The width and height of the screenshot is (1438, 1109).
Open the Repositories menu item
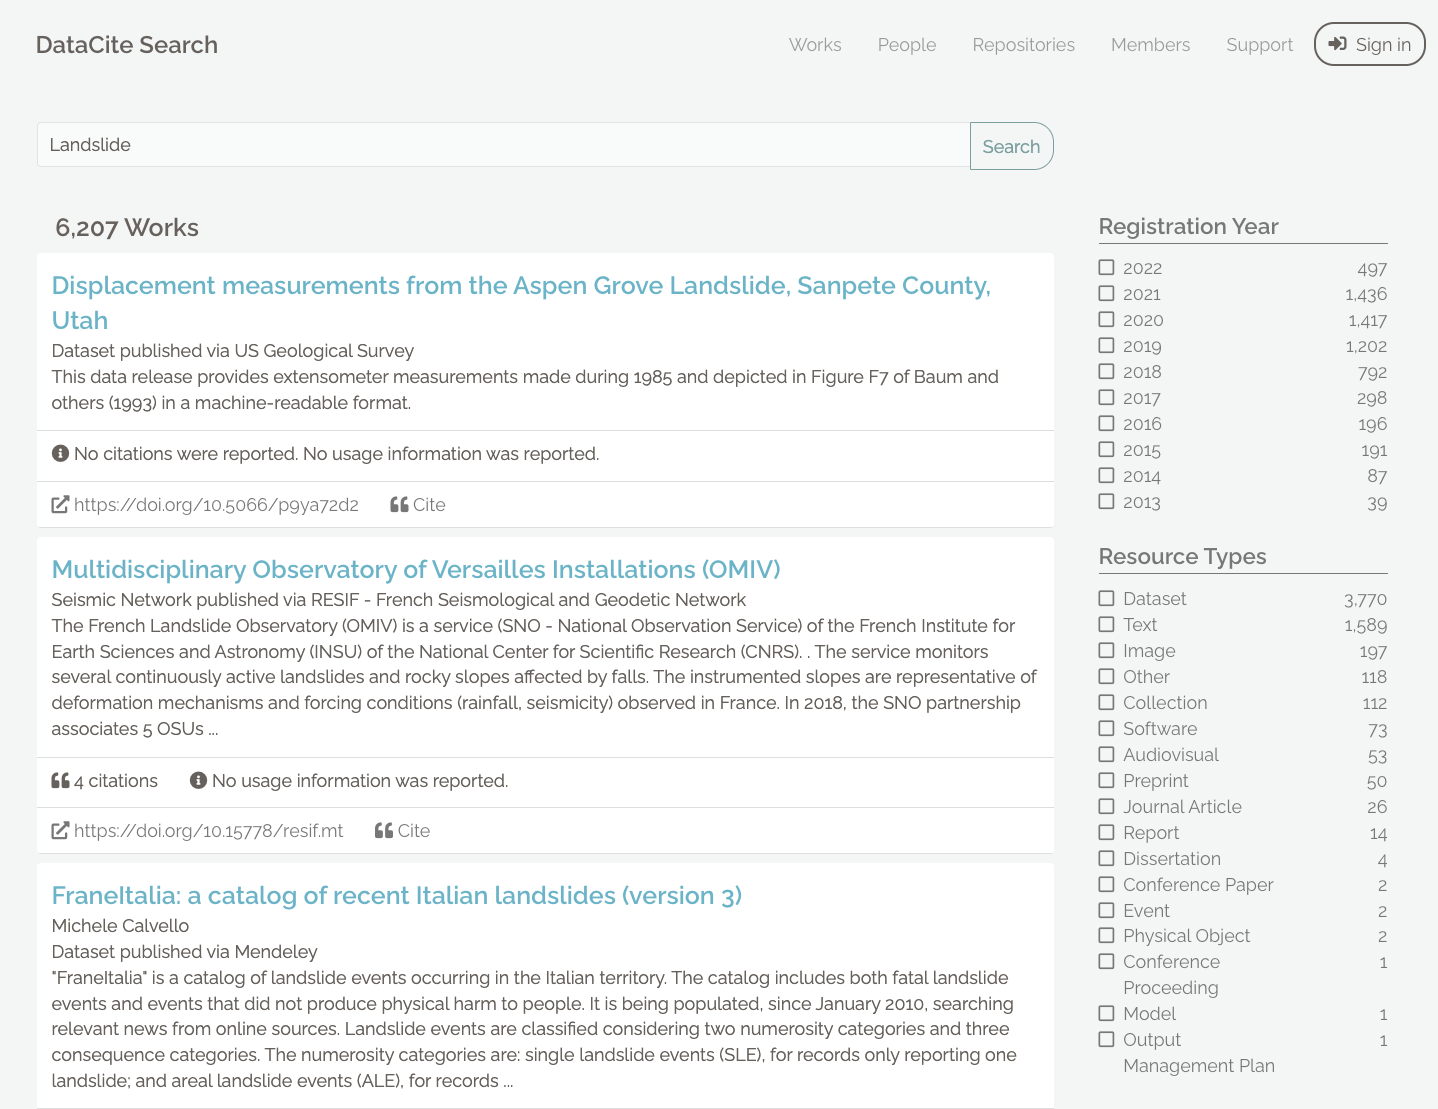(1023, 45)
